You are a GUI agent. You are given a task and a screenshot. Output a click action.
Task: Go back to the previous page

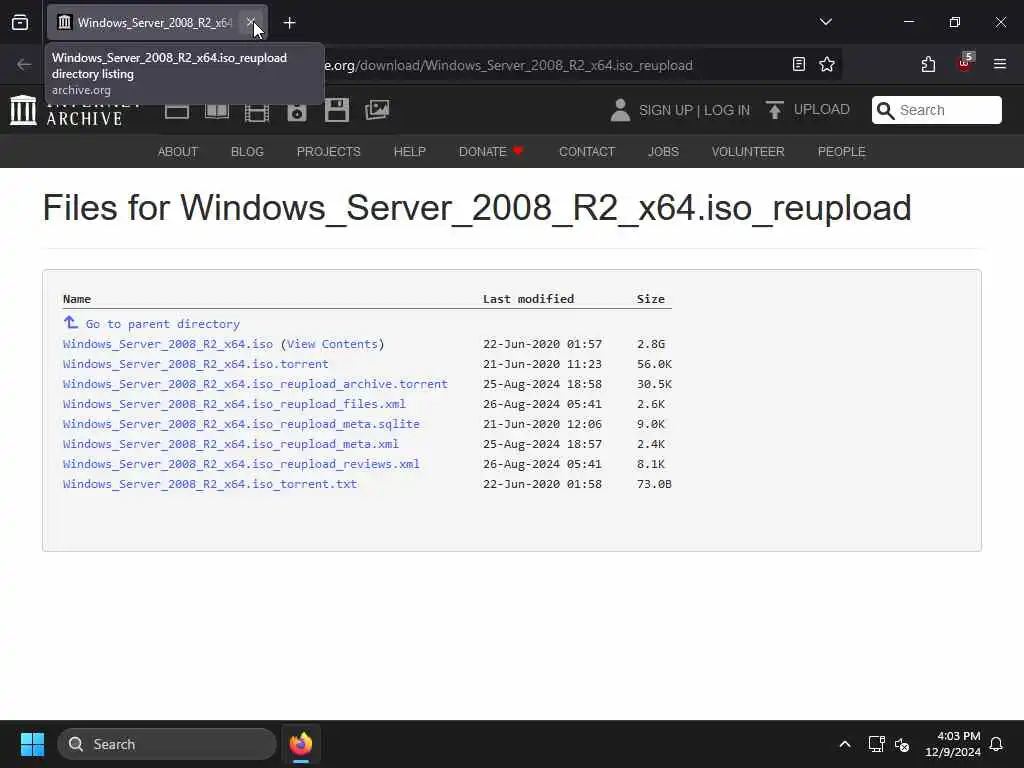click(x=24, y=64)
